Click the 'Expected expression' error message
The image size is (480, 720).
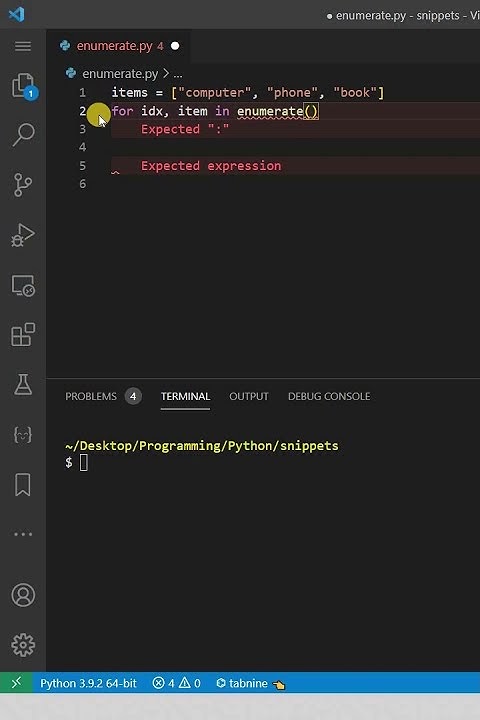pos(211,166)
